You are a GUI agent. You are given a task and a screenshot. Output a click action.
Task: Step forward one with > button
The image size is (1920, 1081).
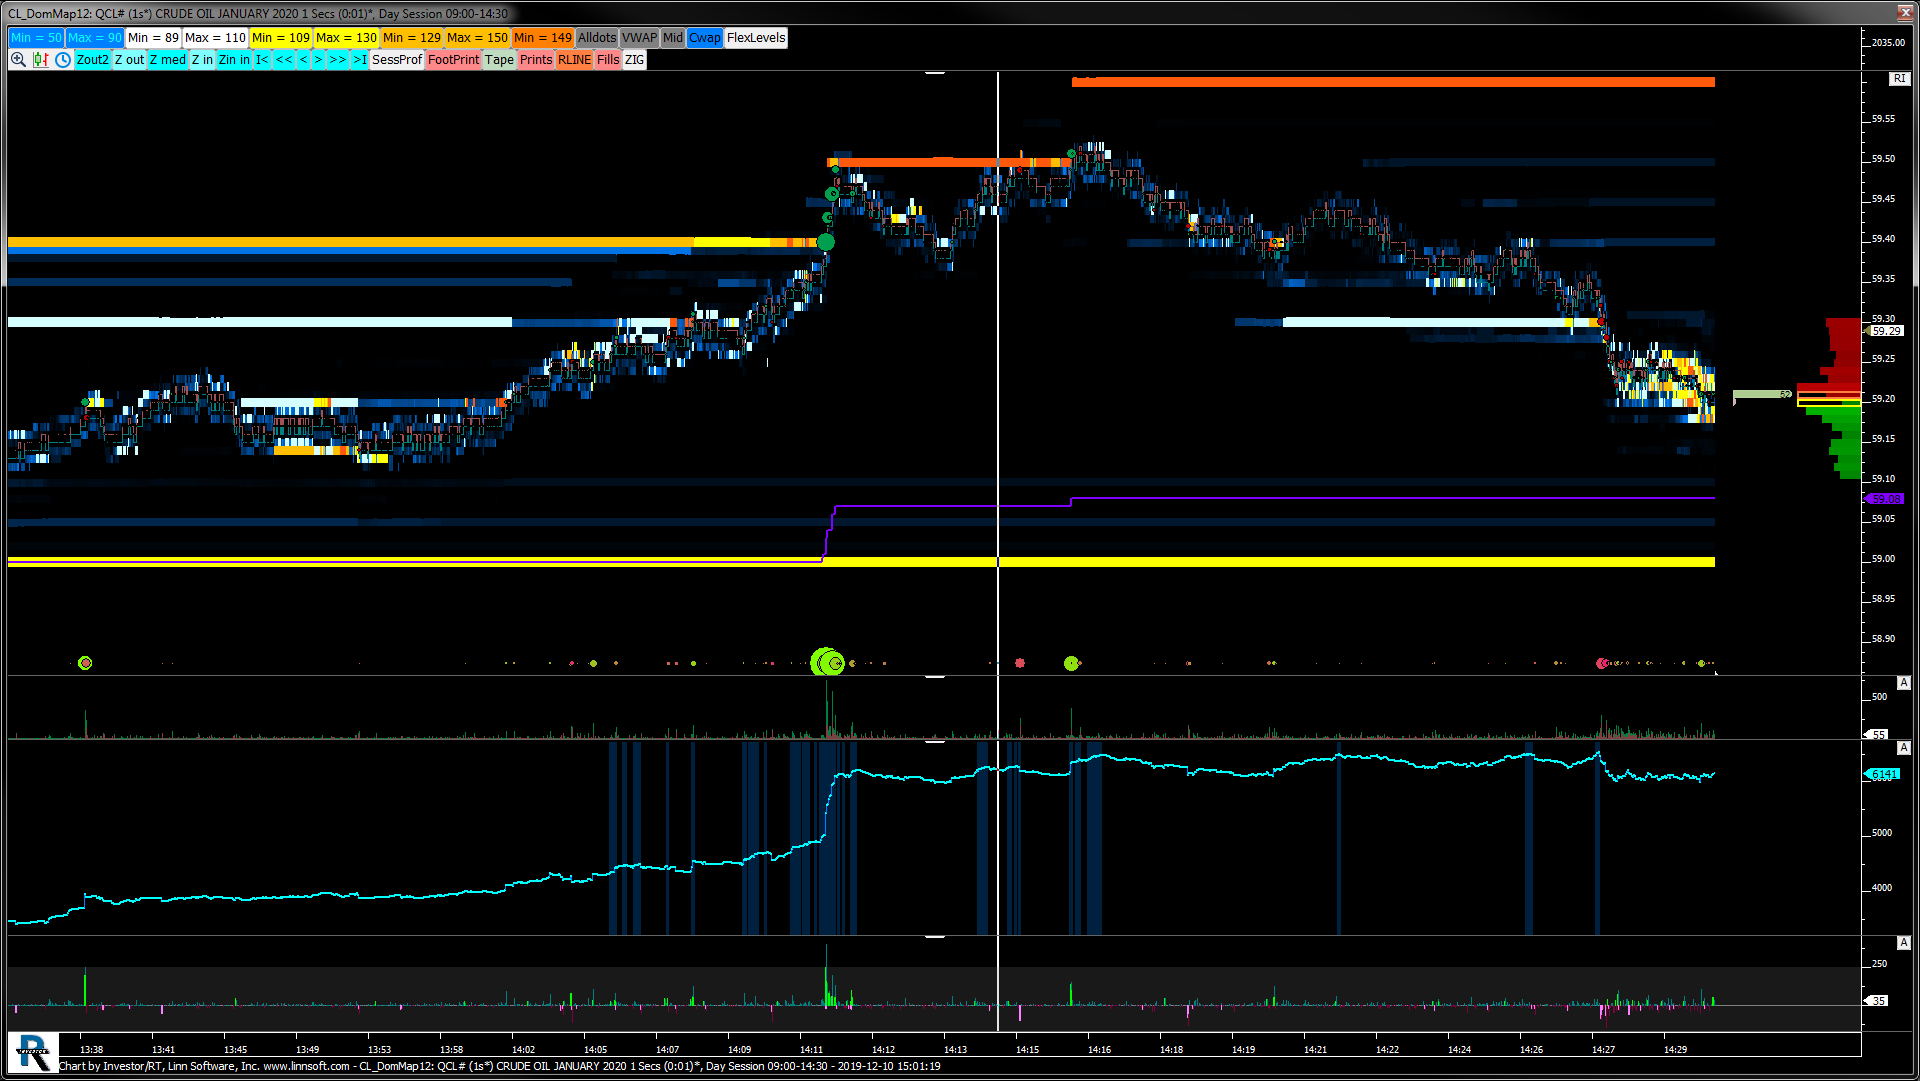point(318,60)
